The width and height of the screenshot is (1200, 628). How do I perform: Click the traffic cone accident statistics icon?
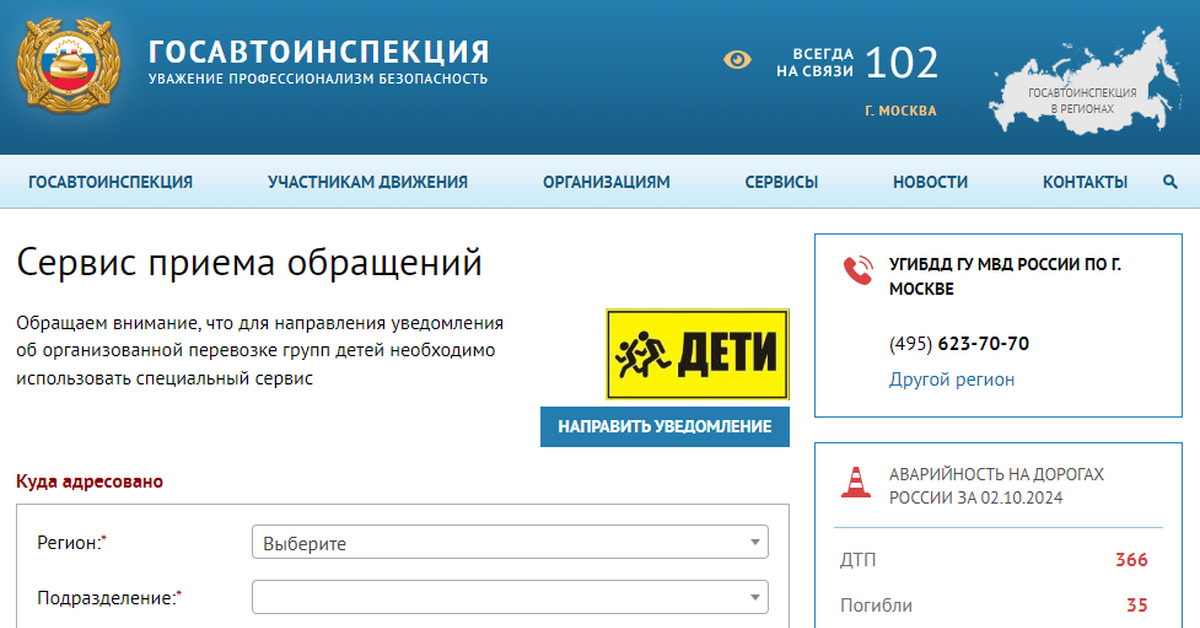(855, 482)
